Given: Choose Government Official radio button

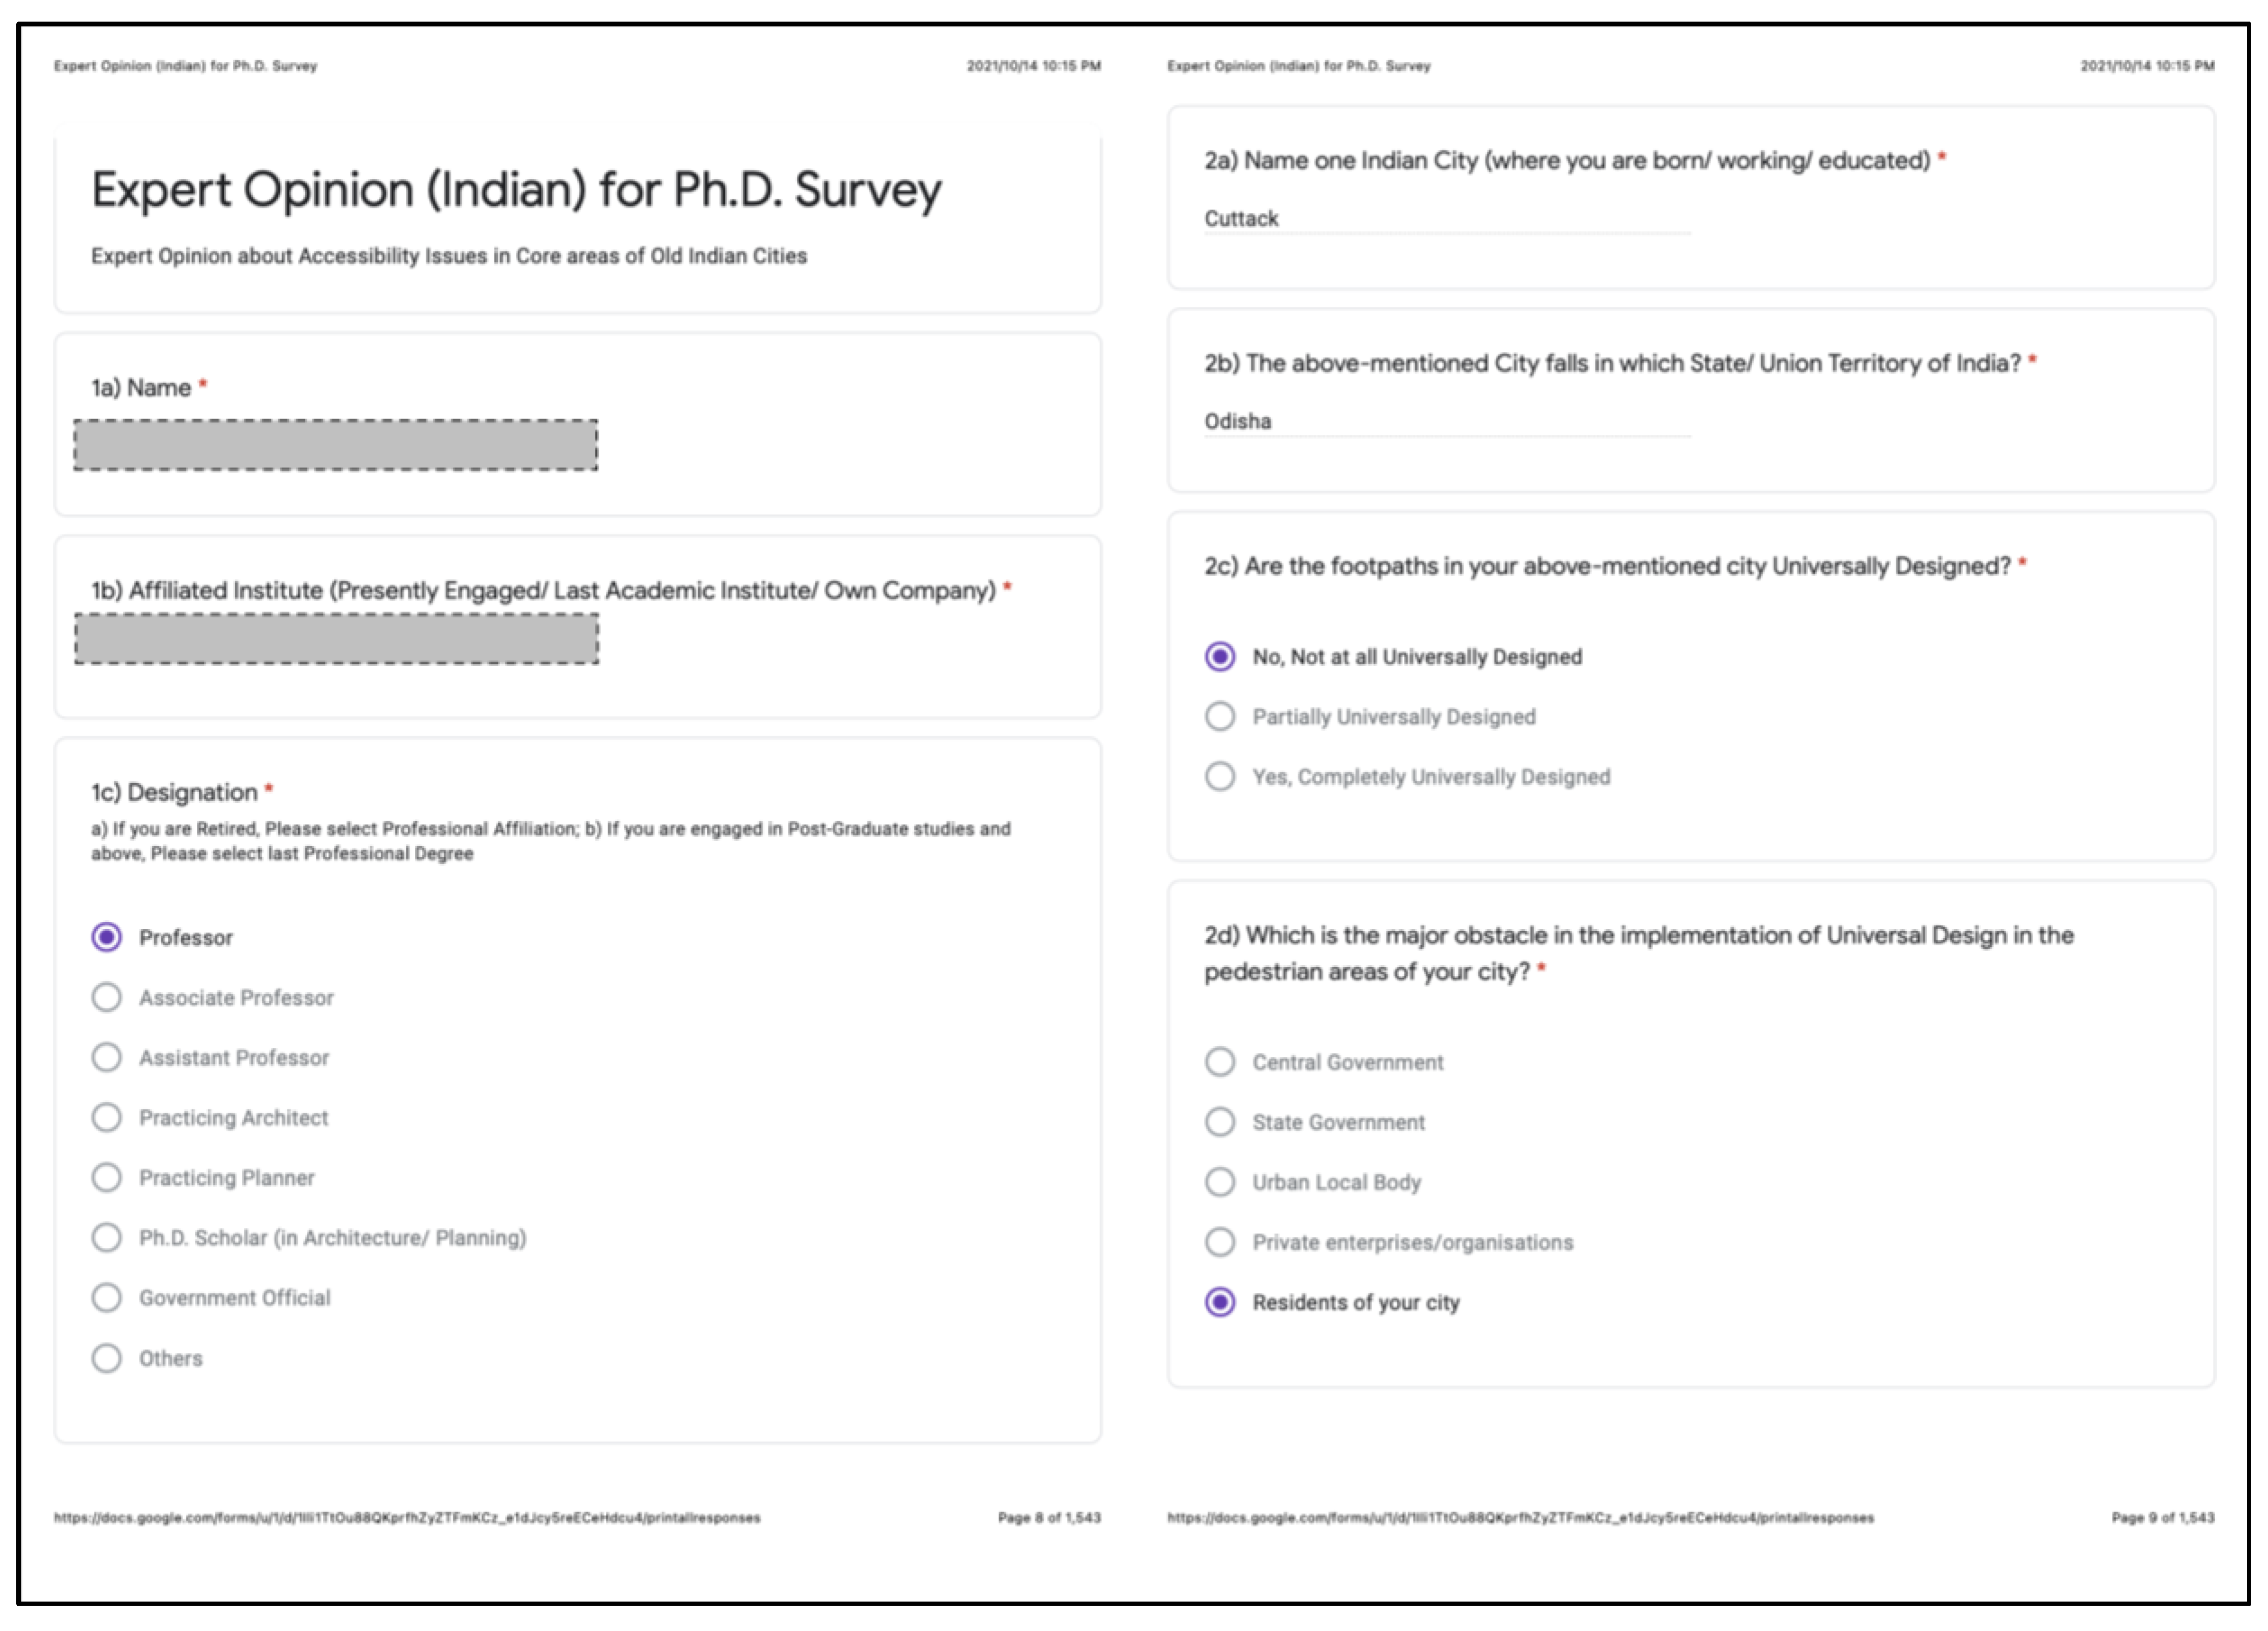Looking at the screenshot, I should pos(107,1297).
